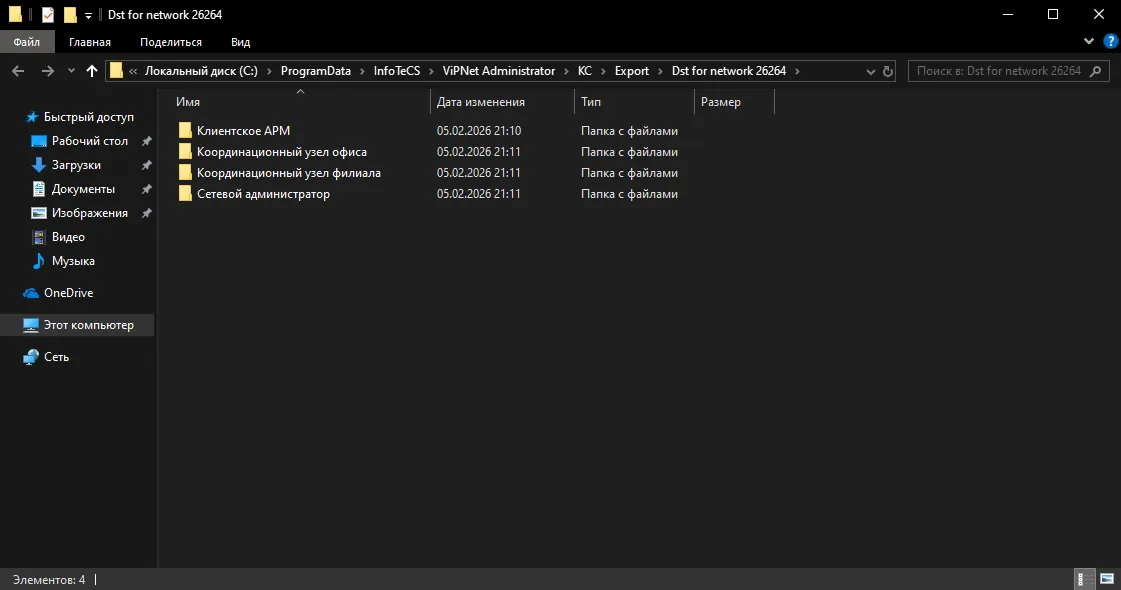This screenshot has width=1121, height=590.
Task: Click the new folder icon in title bar
Action: 70,14
